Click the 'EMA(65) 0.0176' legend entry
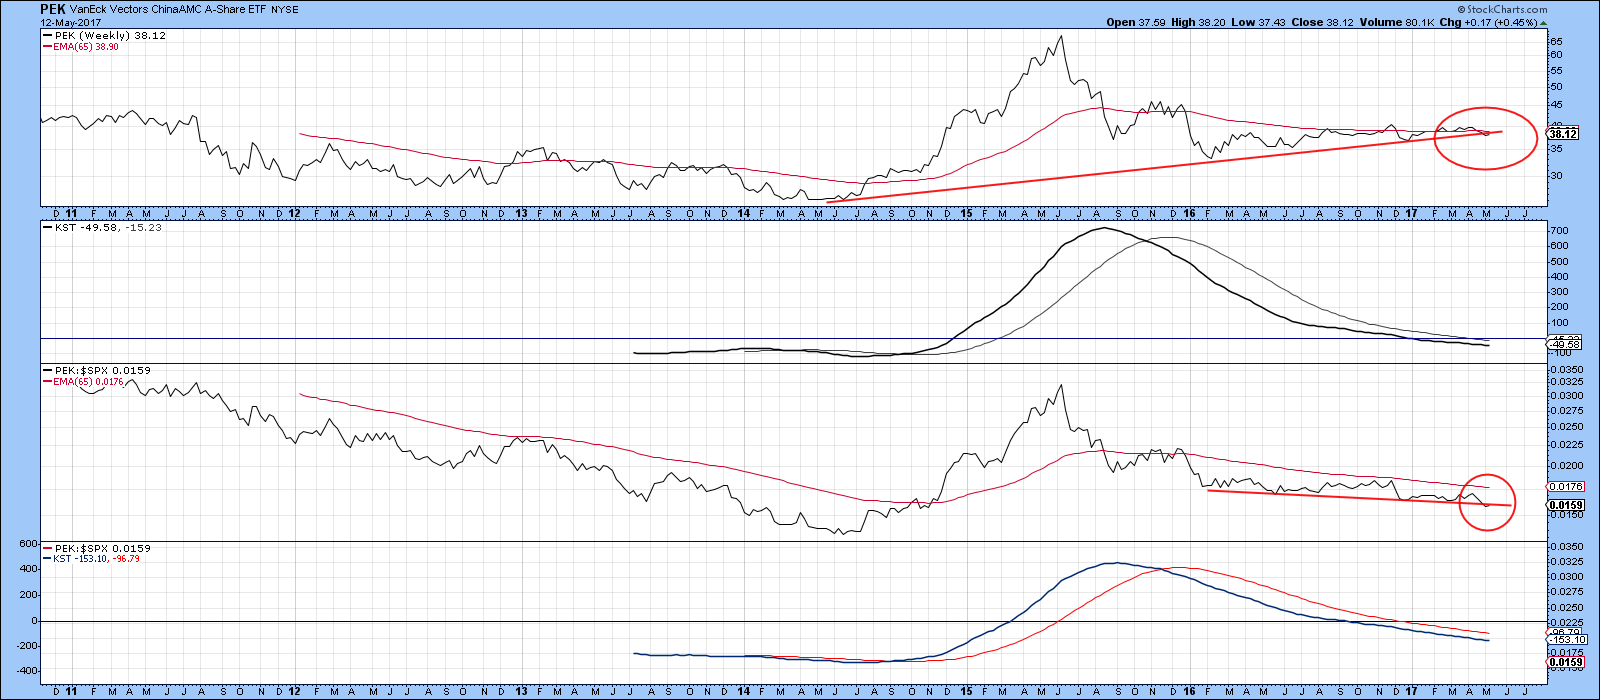Image resolution: width=1600 pixels, height=700 pixels. (x=83, y=382)
